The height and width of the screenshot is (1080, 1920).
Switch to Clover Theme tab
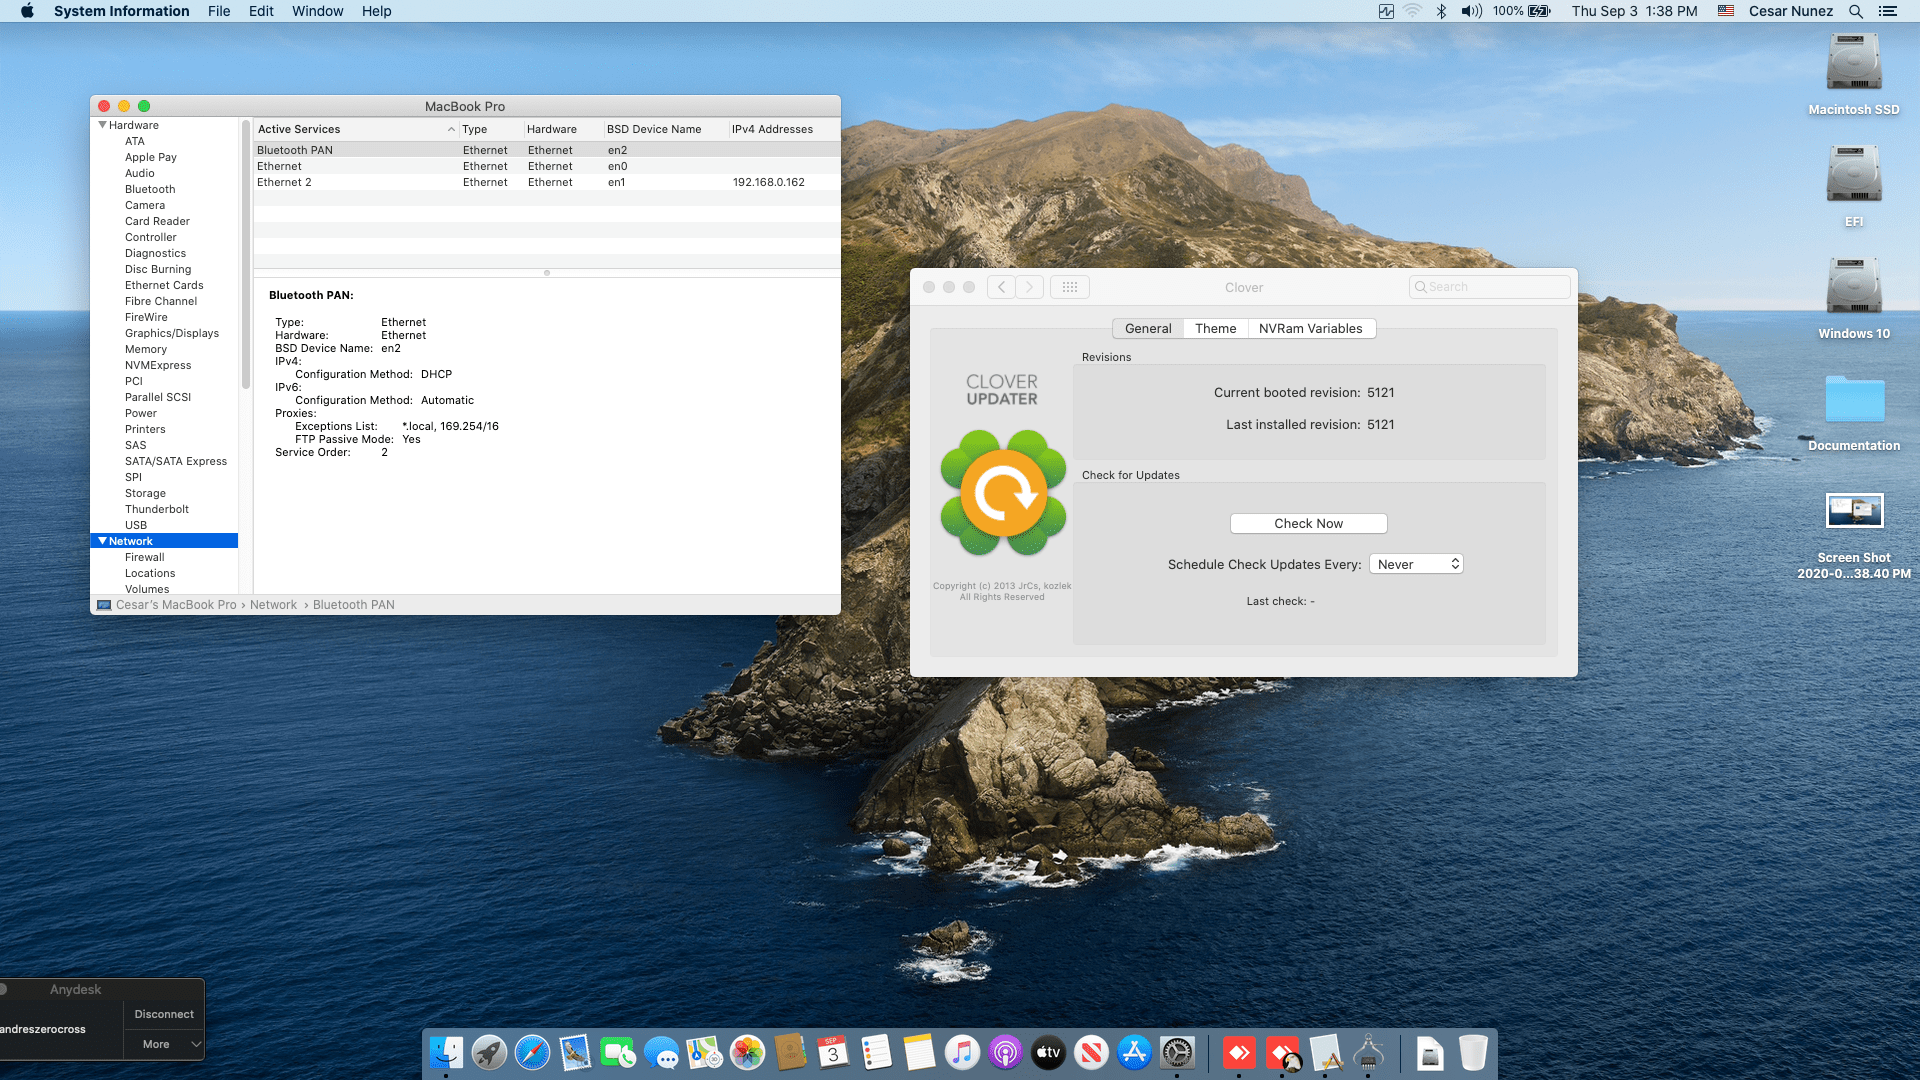coord(1215,328)
